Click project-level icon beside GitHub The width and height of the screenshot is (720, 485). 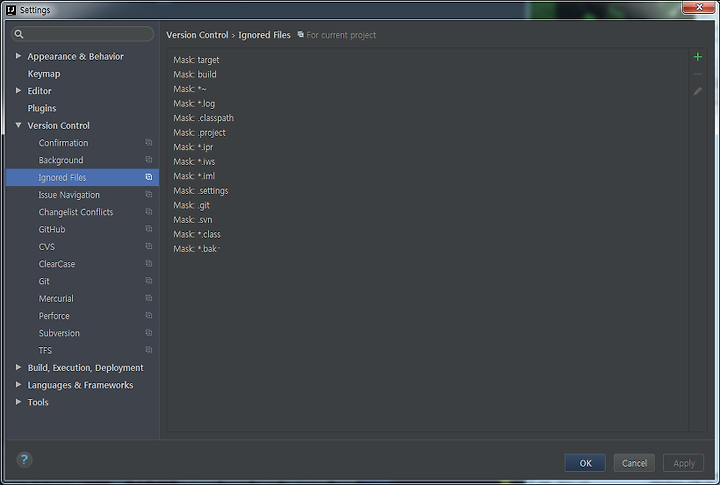(149, 229)
